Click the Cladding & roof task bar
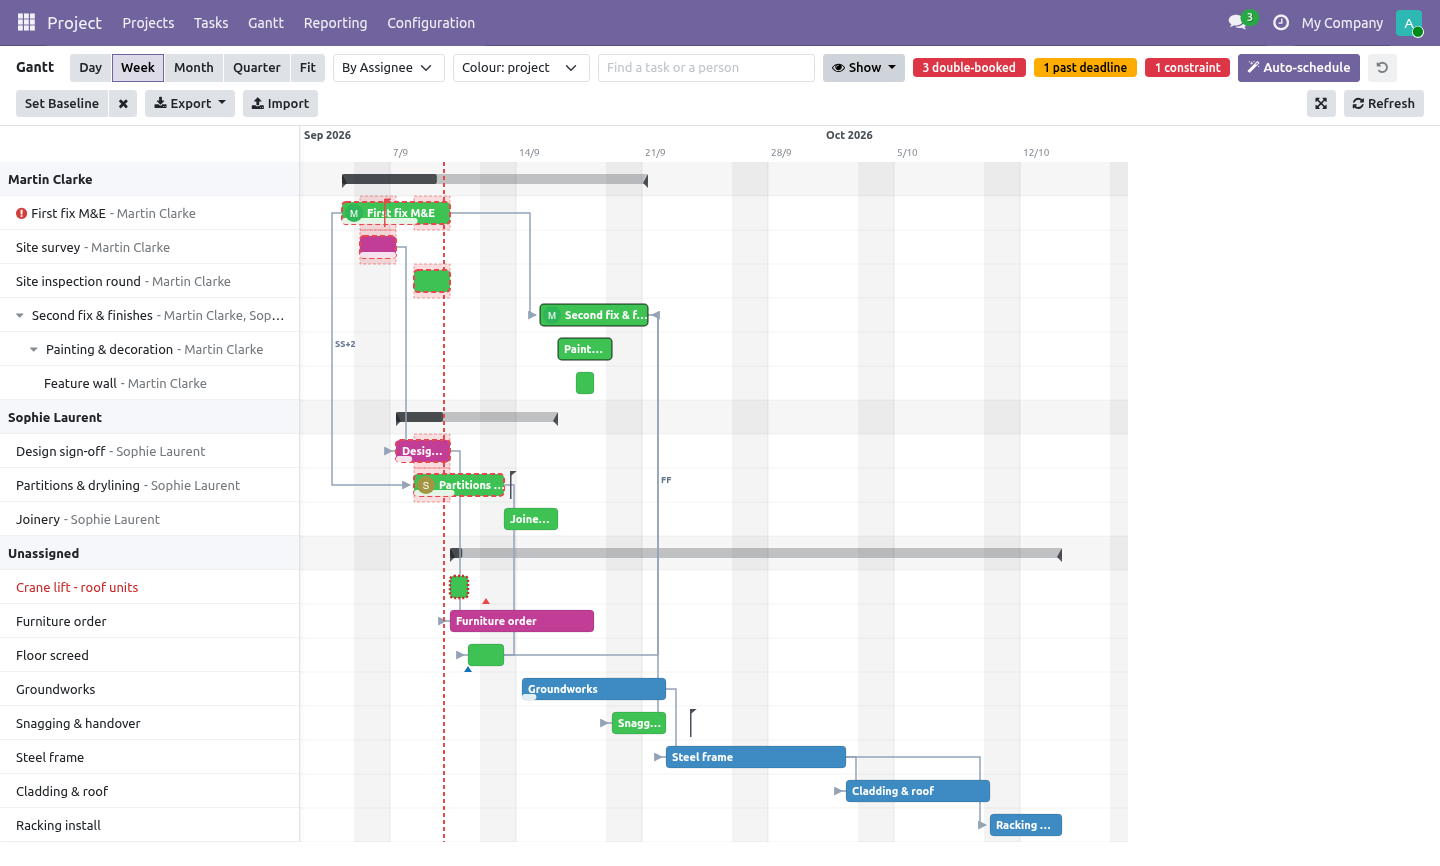The height and width of the screenshot is (866, 1440). tap(918, 791)
